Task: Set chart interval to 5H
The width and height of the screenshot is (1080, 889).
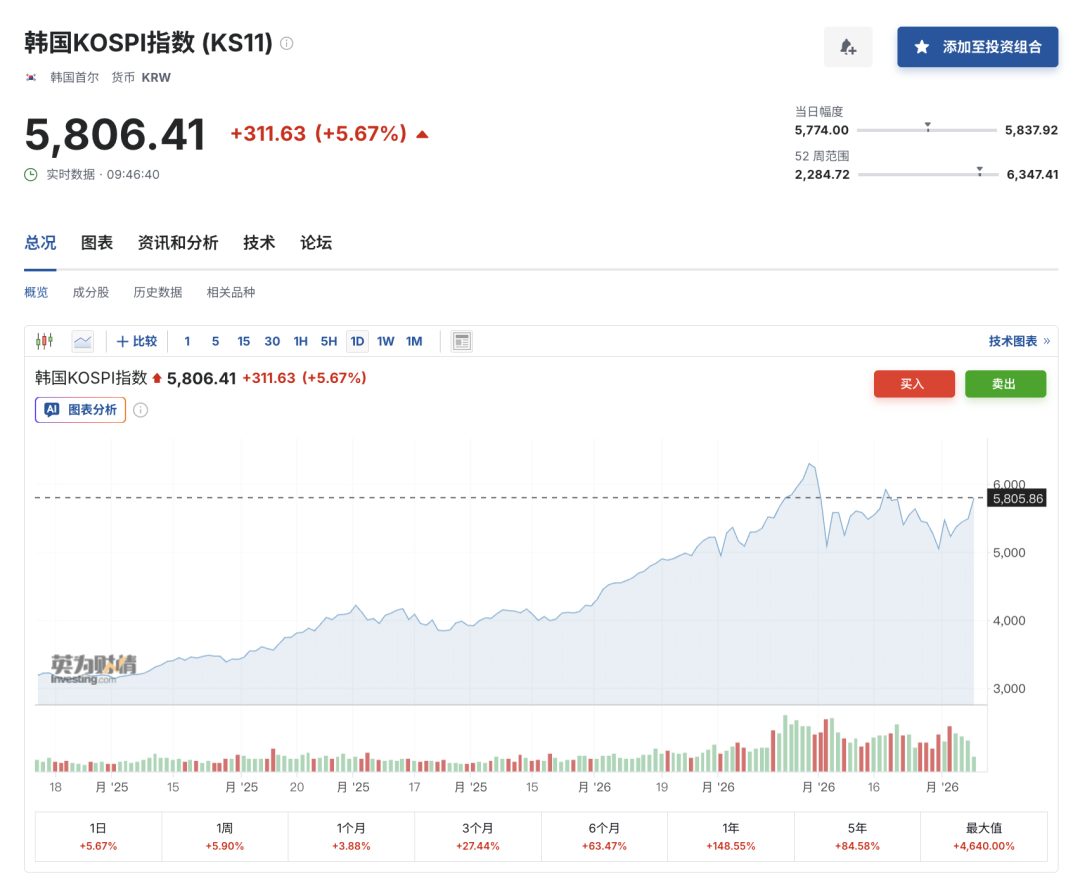Action: (x=329, y=341)
